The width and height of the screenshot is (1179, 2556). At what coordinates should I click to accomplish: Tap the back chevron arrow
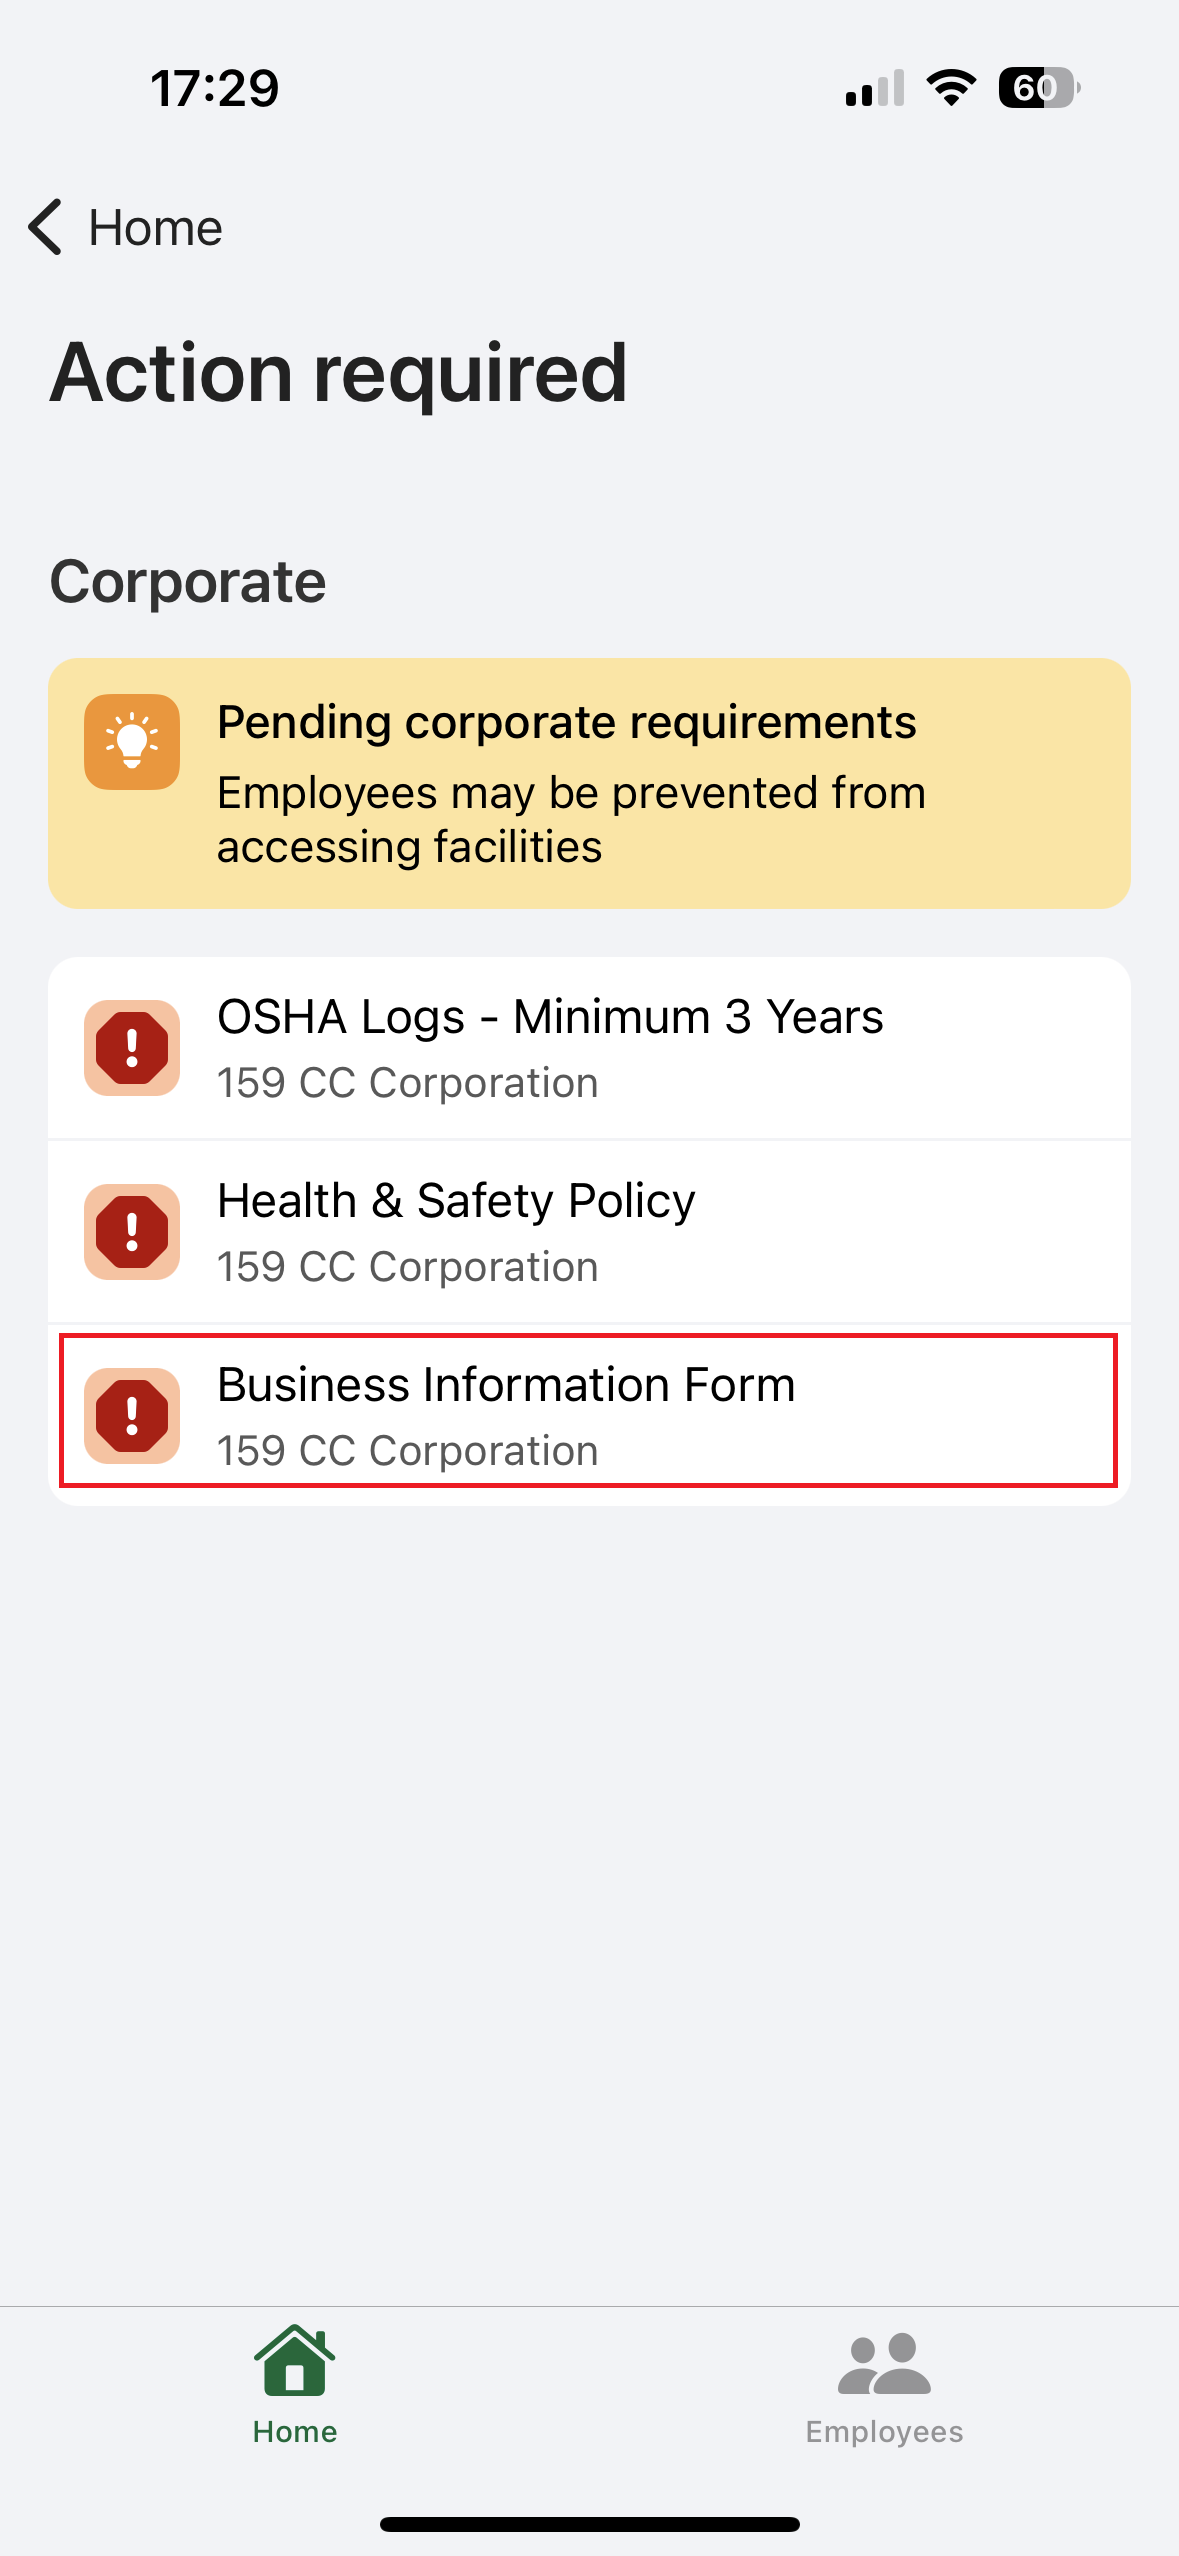click(x=46, y=227)
